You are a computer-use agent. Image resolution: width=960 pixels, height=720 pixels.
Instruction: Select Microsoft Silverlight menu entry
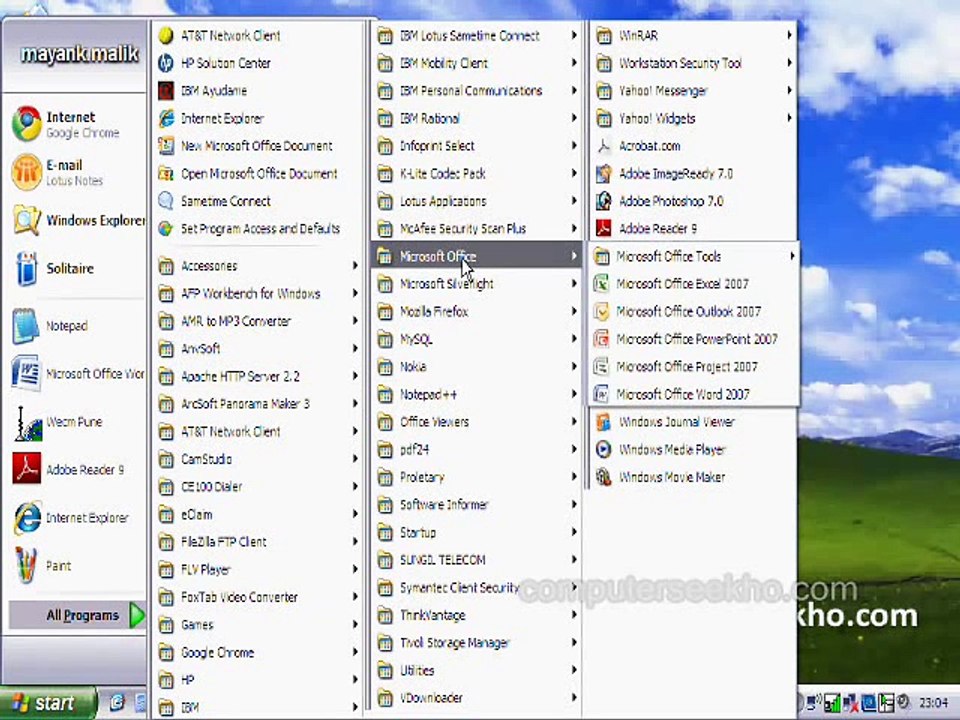coord(477,283)
